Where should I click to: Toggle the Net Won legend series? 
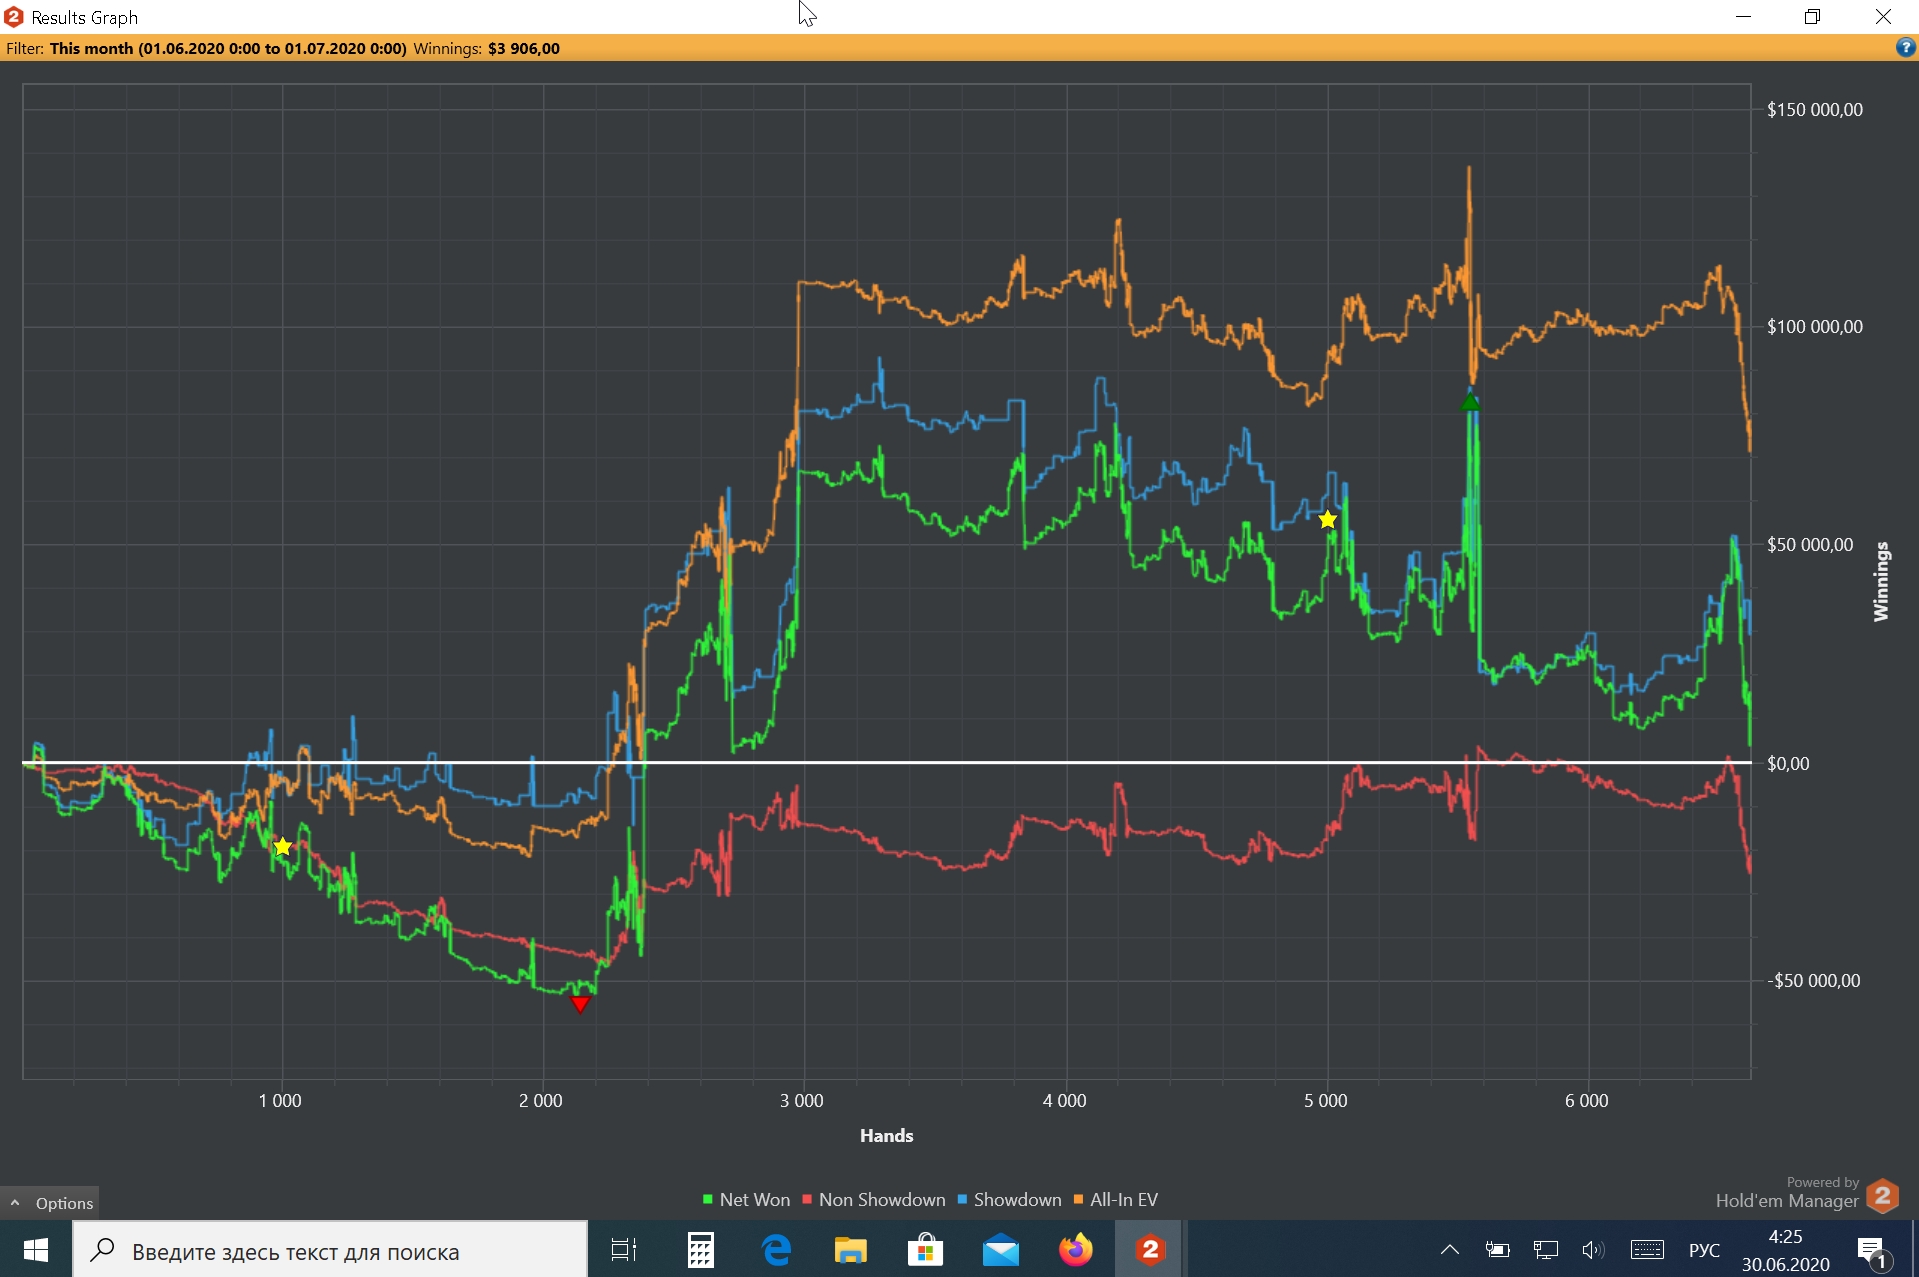pos(746,1199)
